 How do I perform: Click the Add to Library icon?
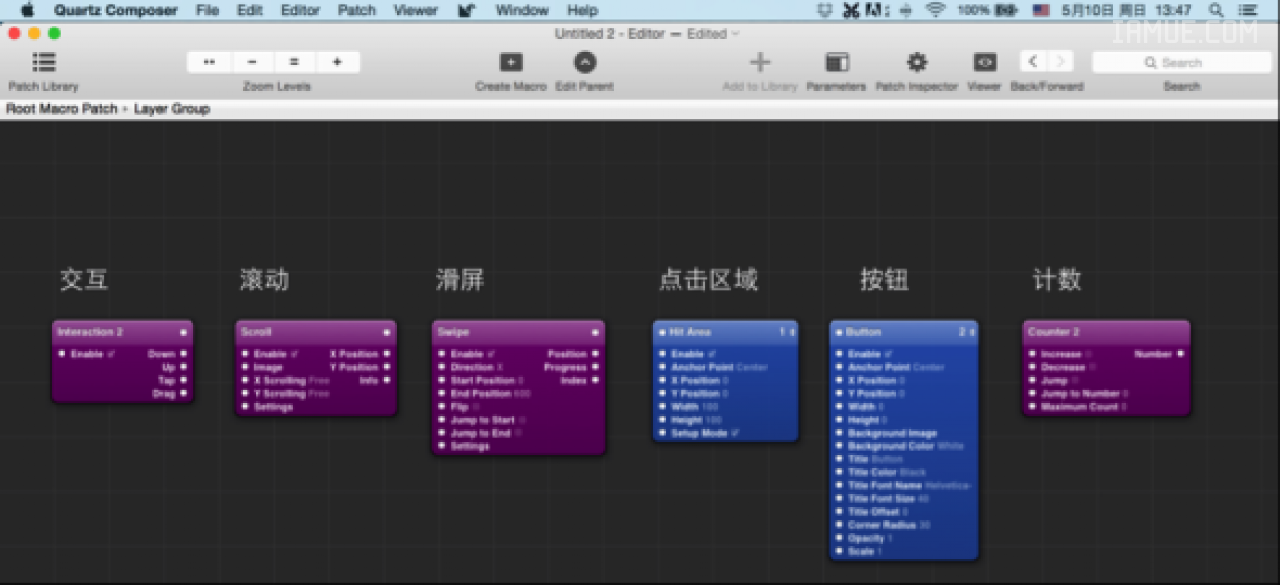point(760,62)
